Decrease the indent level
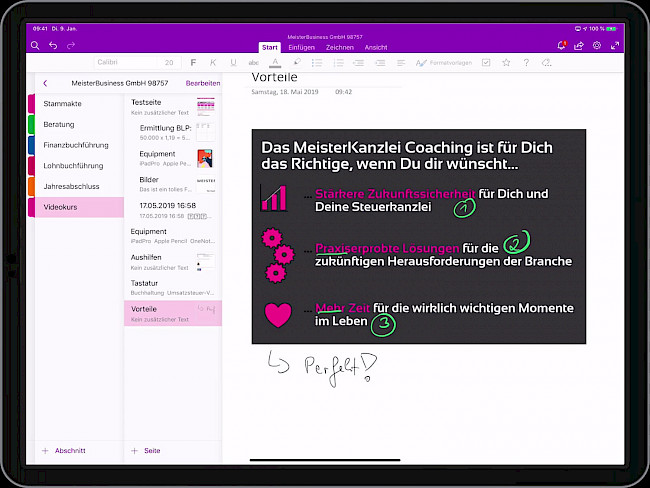Image resolution: width=650 pixels, height=488 pixels. (x=359, y=63)
